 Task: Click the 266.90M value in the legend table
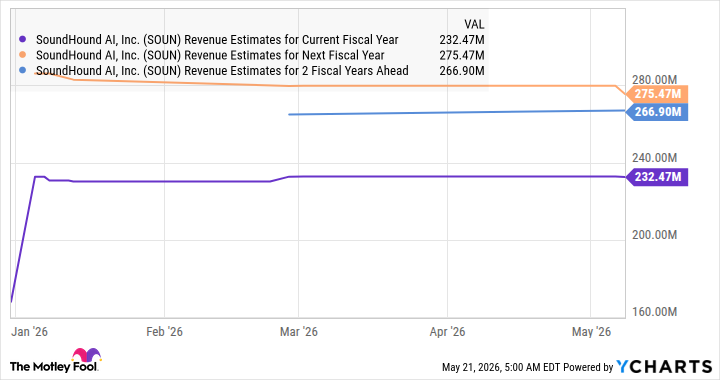tap(461, 71)
